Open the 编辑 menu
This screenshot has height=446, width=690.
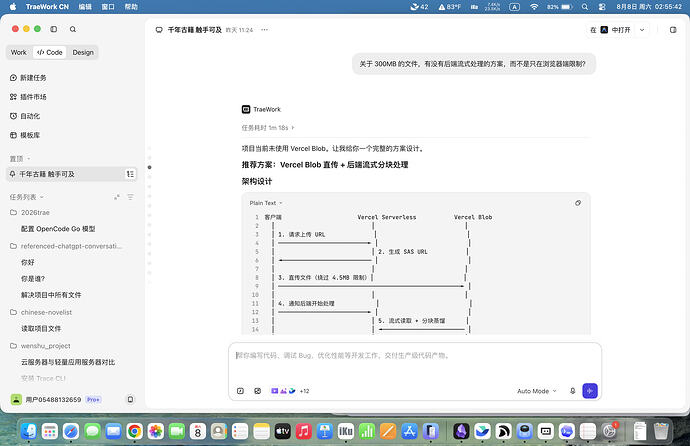pyautogui.click(x=85, y=7)
